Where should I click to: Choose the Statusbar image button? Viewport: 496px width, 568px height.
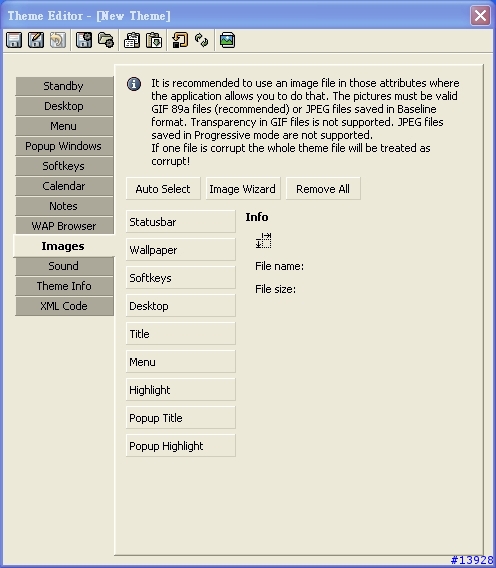point(180,221)
